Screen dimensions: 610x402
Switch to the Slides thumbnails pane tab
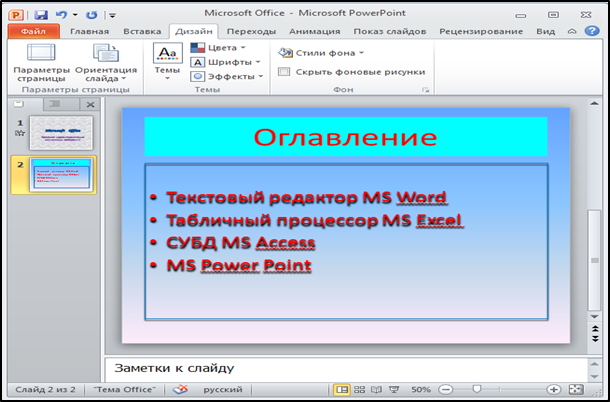pos(19,104)
